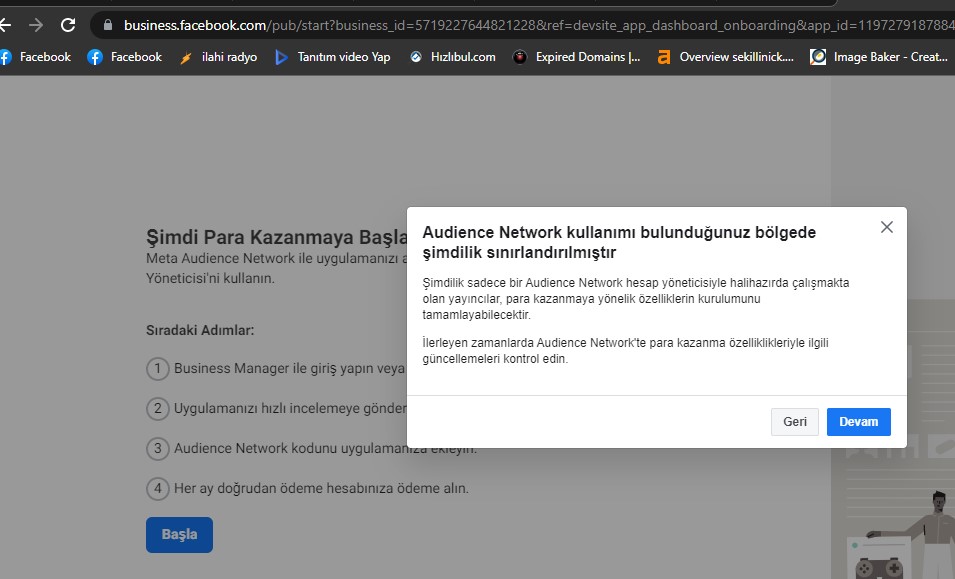Close the Audience Network dialog with X
This screenshot has height=579, width=955.
(x=886, y=227)
